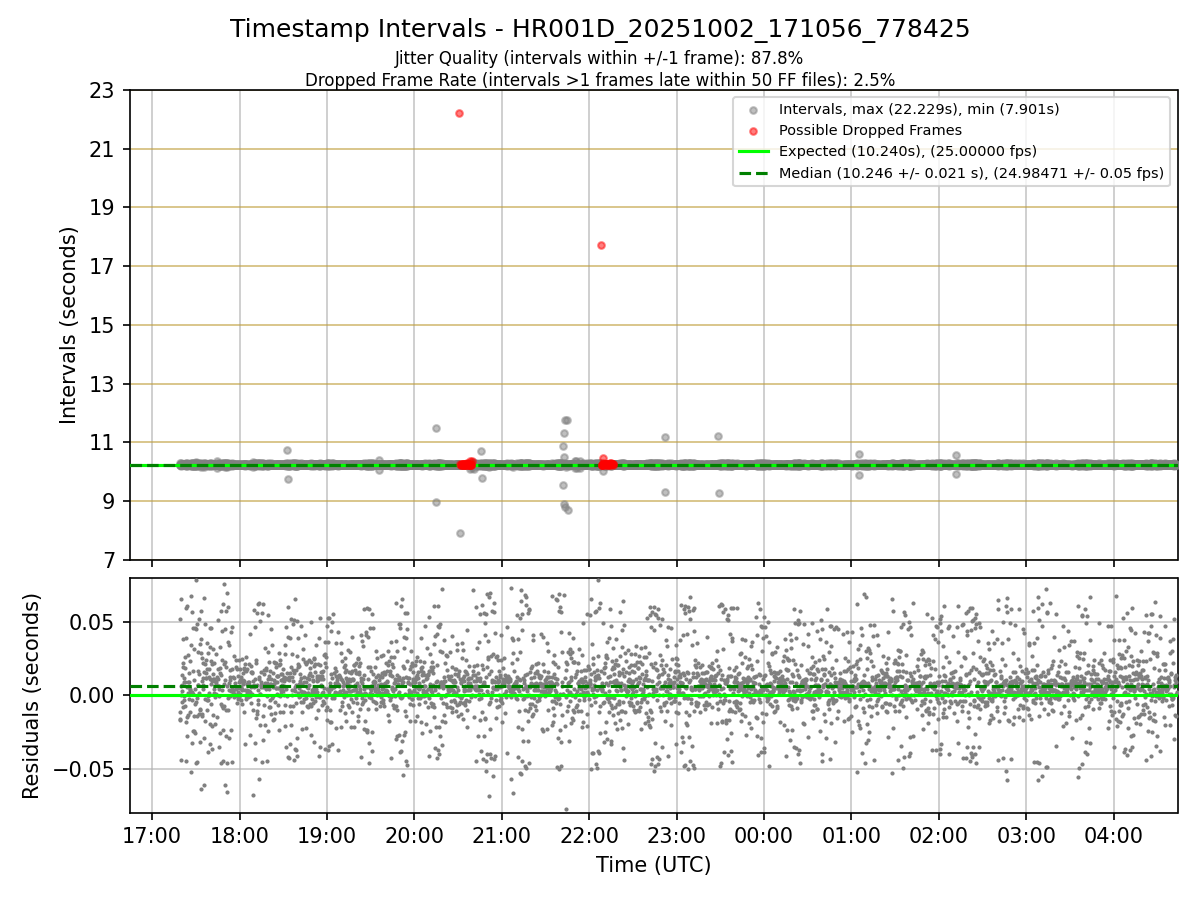Click the red marker icon in the legend
The width and height of the screenshot is (1200, 900).
754,131
